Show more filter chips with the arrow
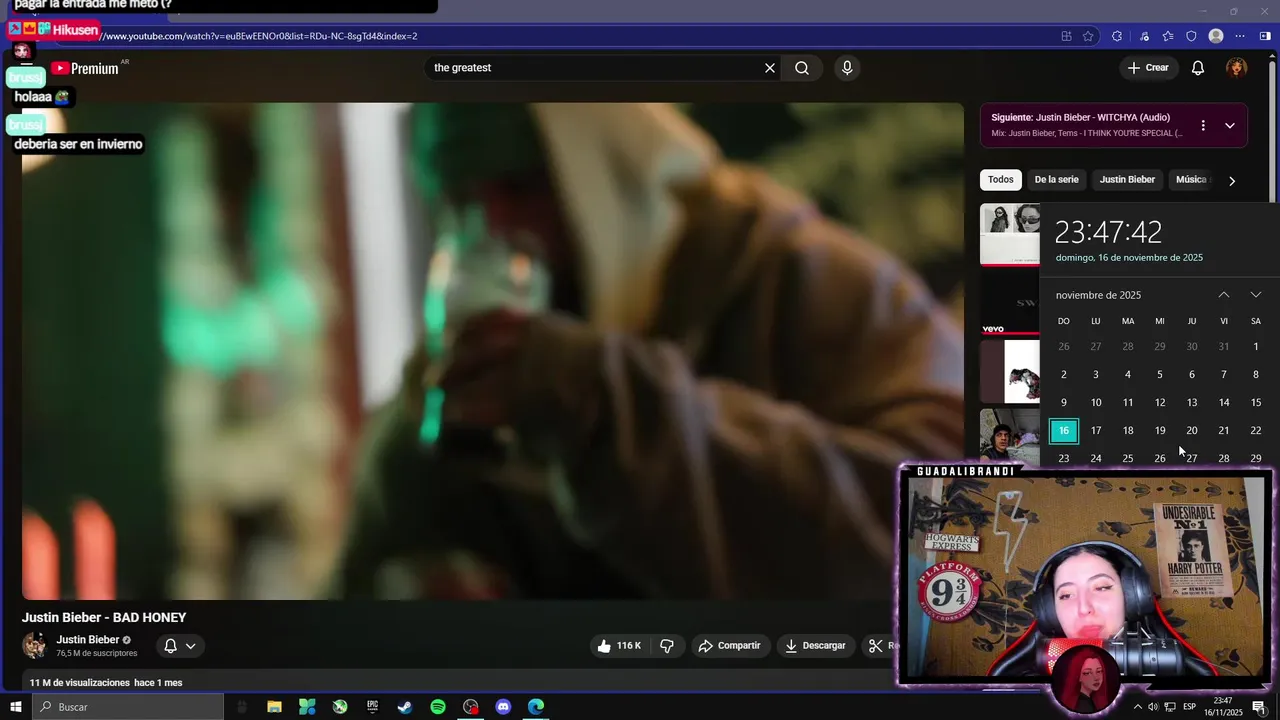 pos(1232,181)
